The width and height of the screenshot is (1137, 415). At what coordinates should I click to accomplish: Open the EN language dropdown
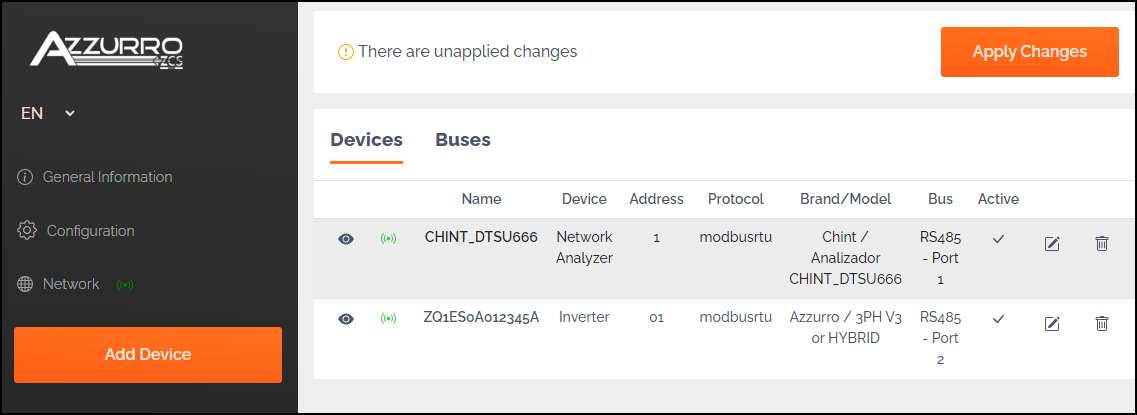tap(48, 113)
